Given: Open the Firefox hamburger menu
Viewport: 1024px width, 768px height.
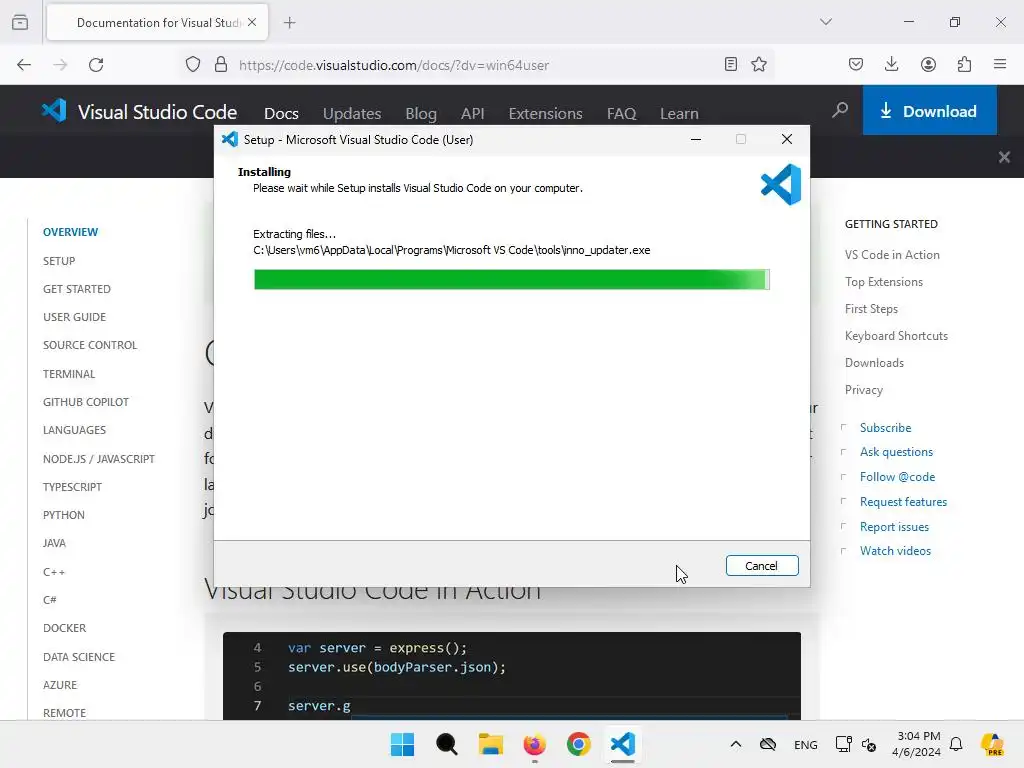Looking at the screenshot, I should [x=1000, y=64].
